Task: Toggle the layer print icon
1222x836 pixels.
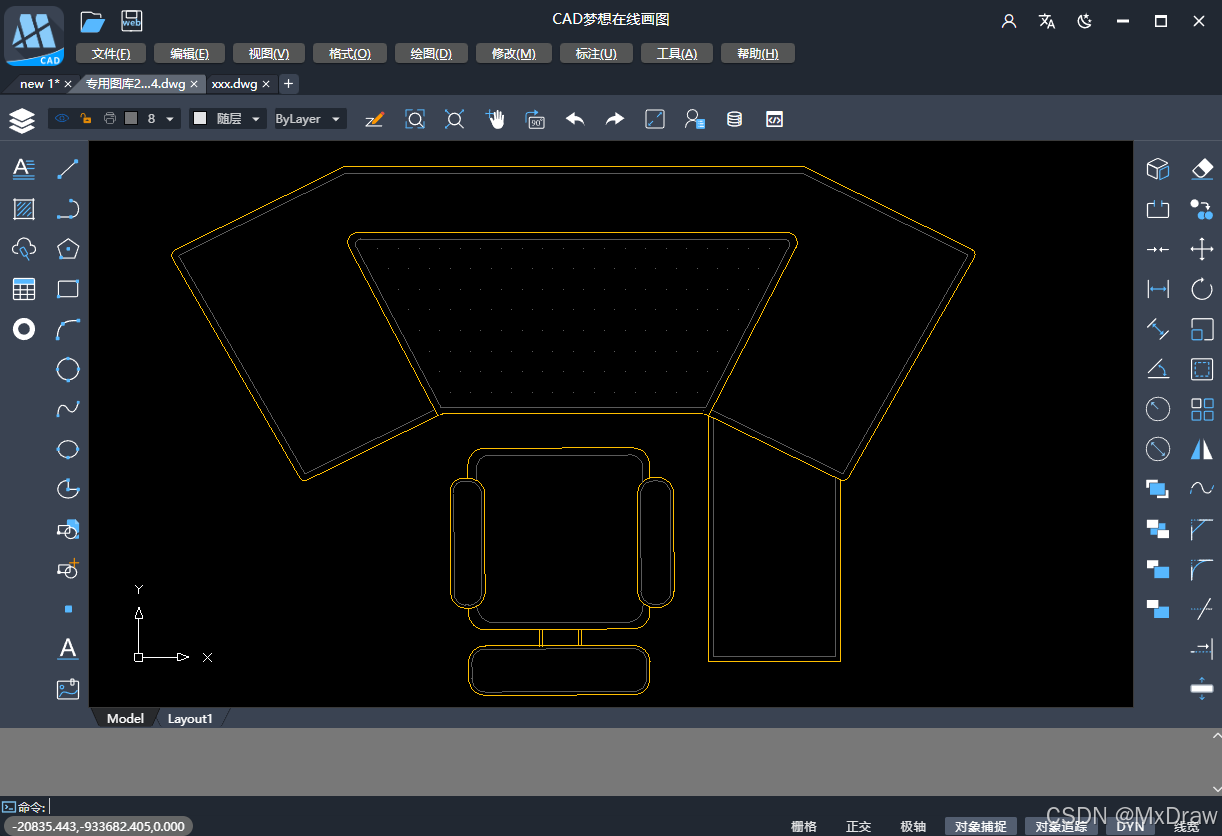Action: tap(110, 119)
